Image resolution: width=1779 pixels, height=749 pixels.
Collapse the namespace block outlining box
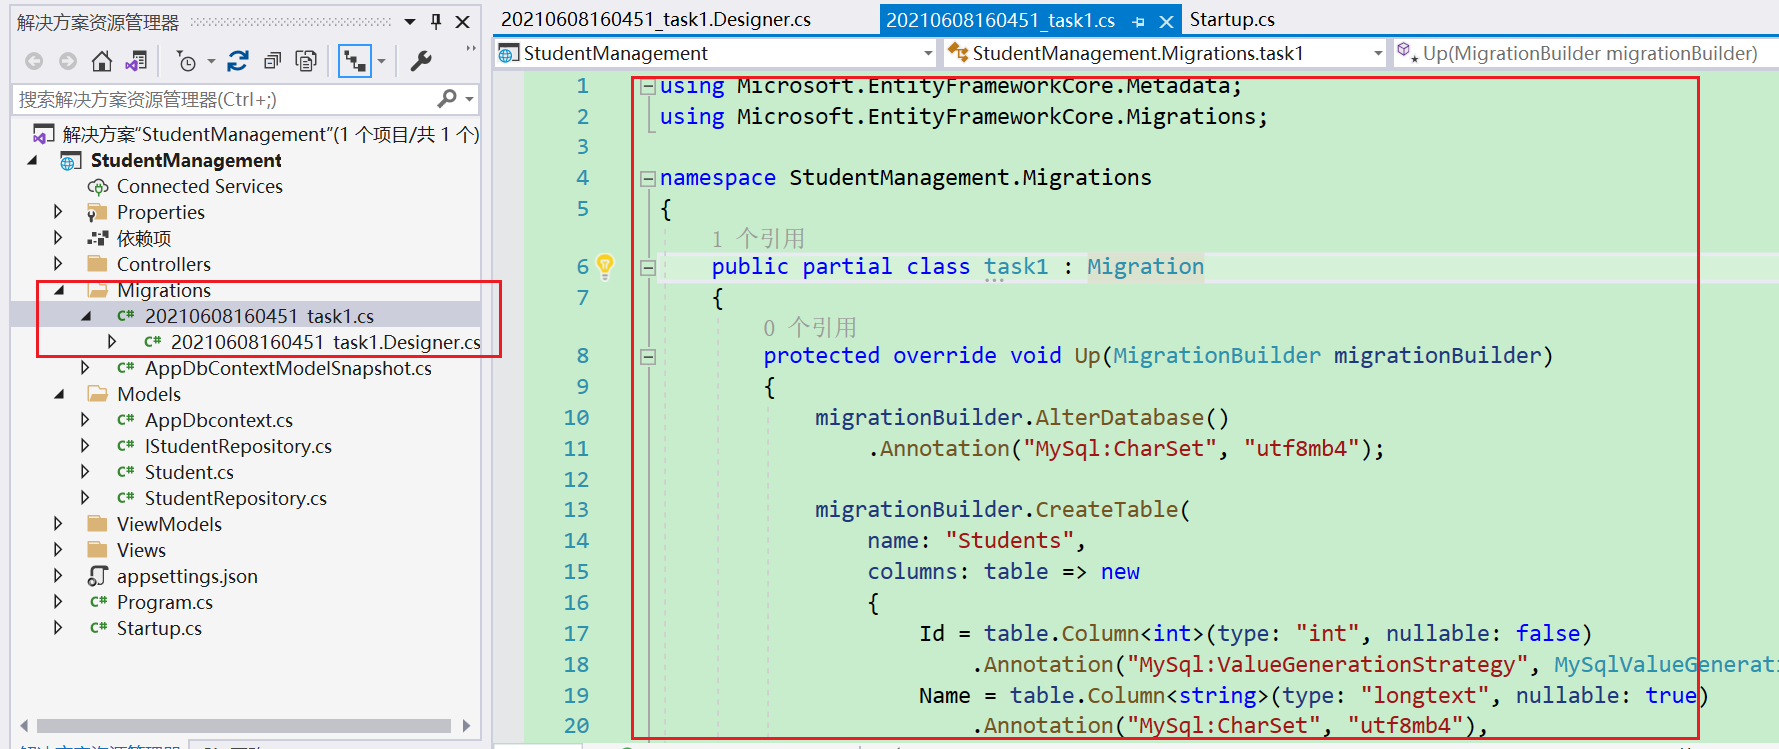click(x=648, y=179)
